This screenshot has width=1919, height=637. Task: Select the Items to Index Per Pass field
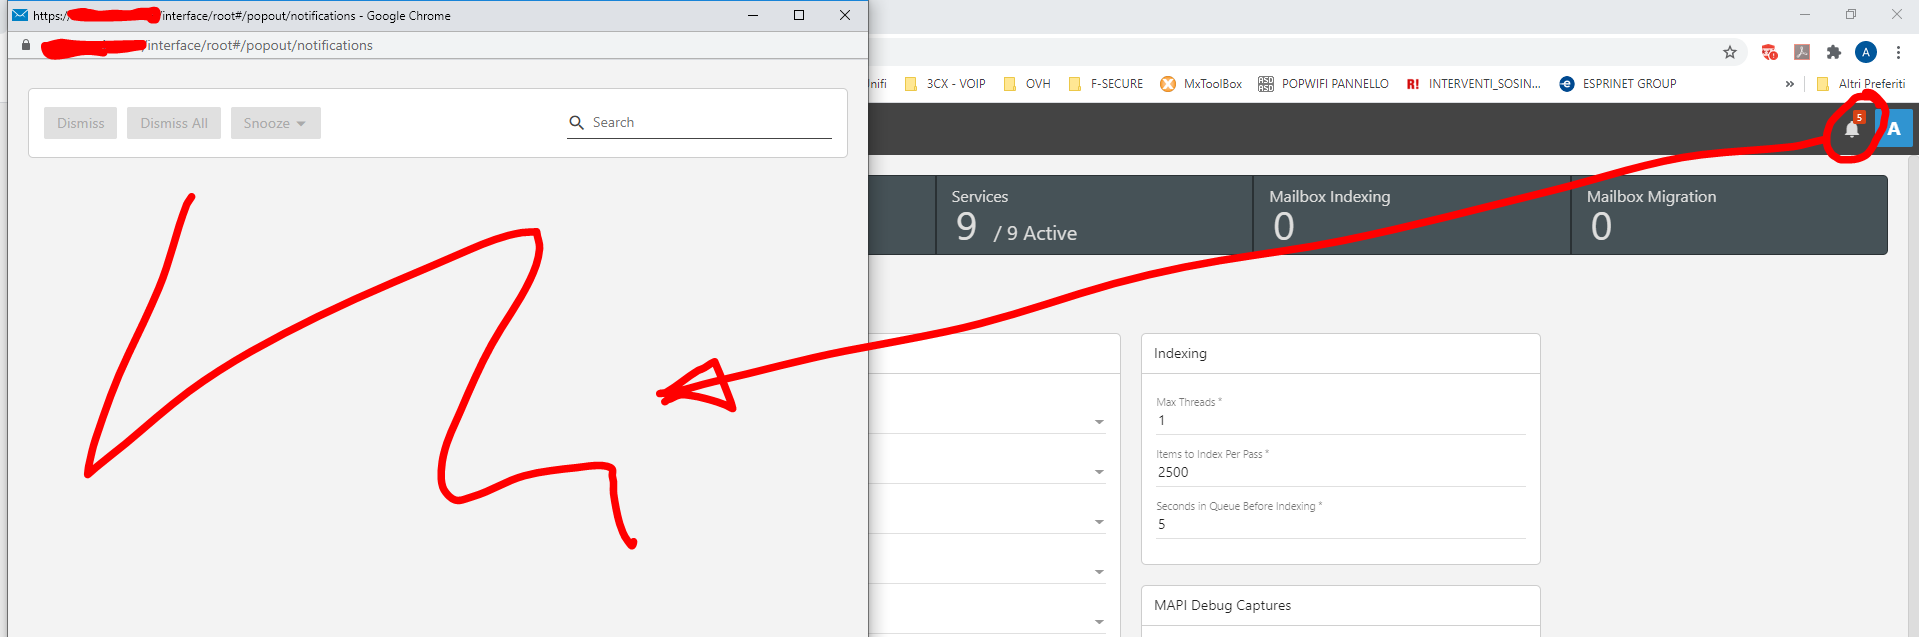[1340, 473]
